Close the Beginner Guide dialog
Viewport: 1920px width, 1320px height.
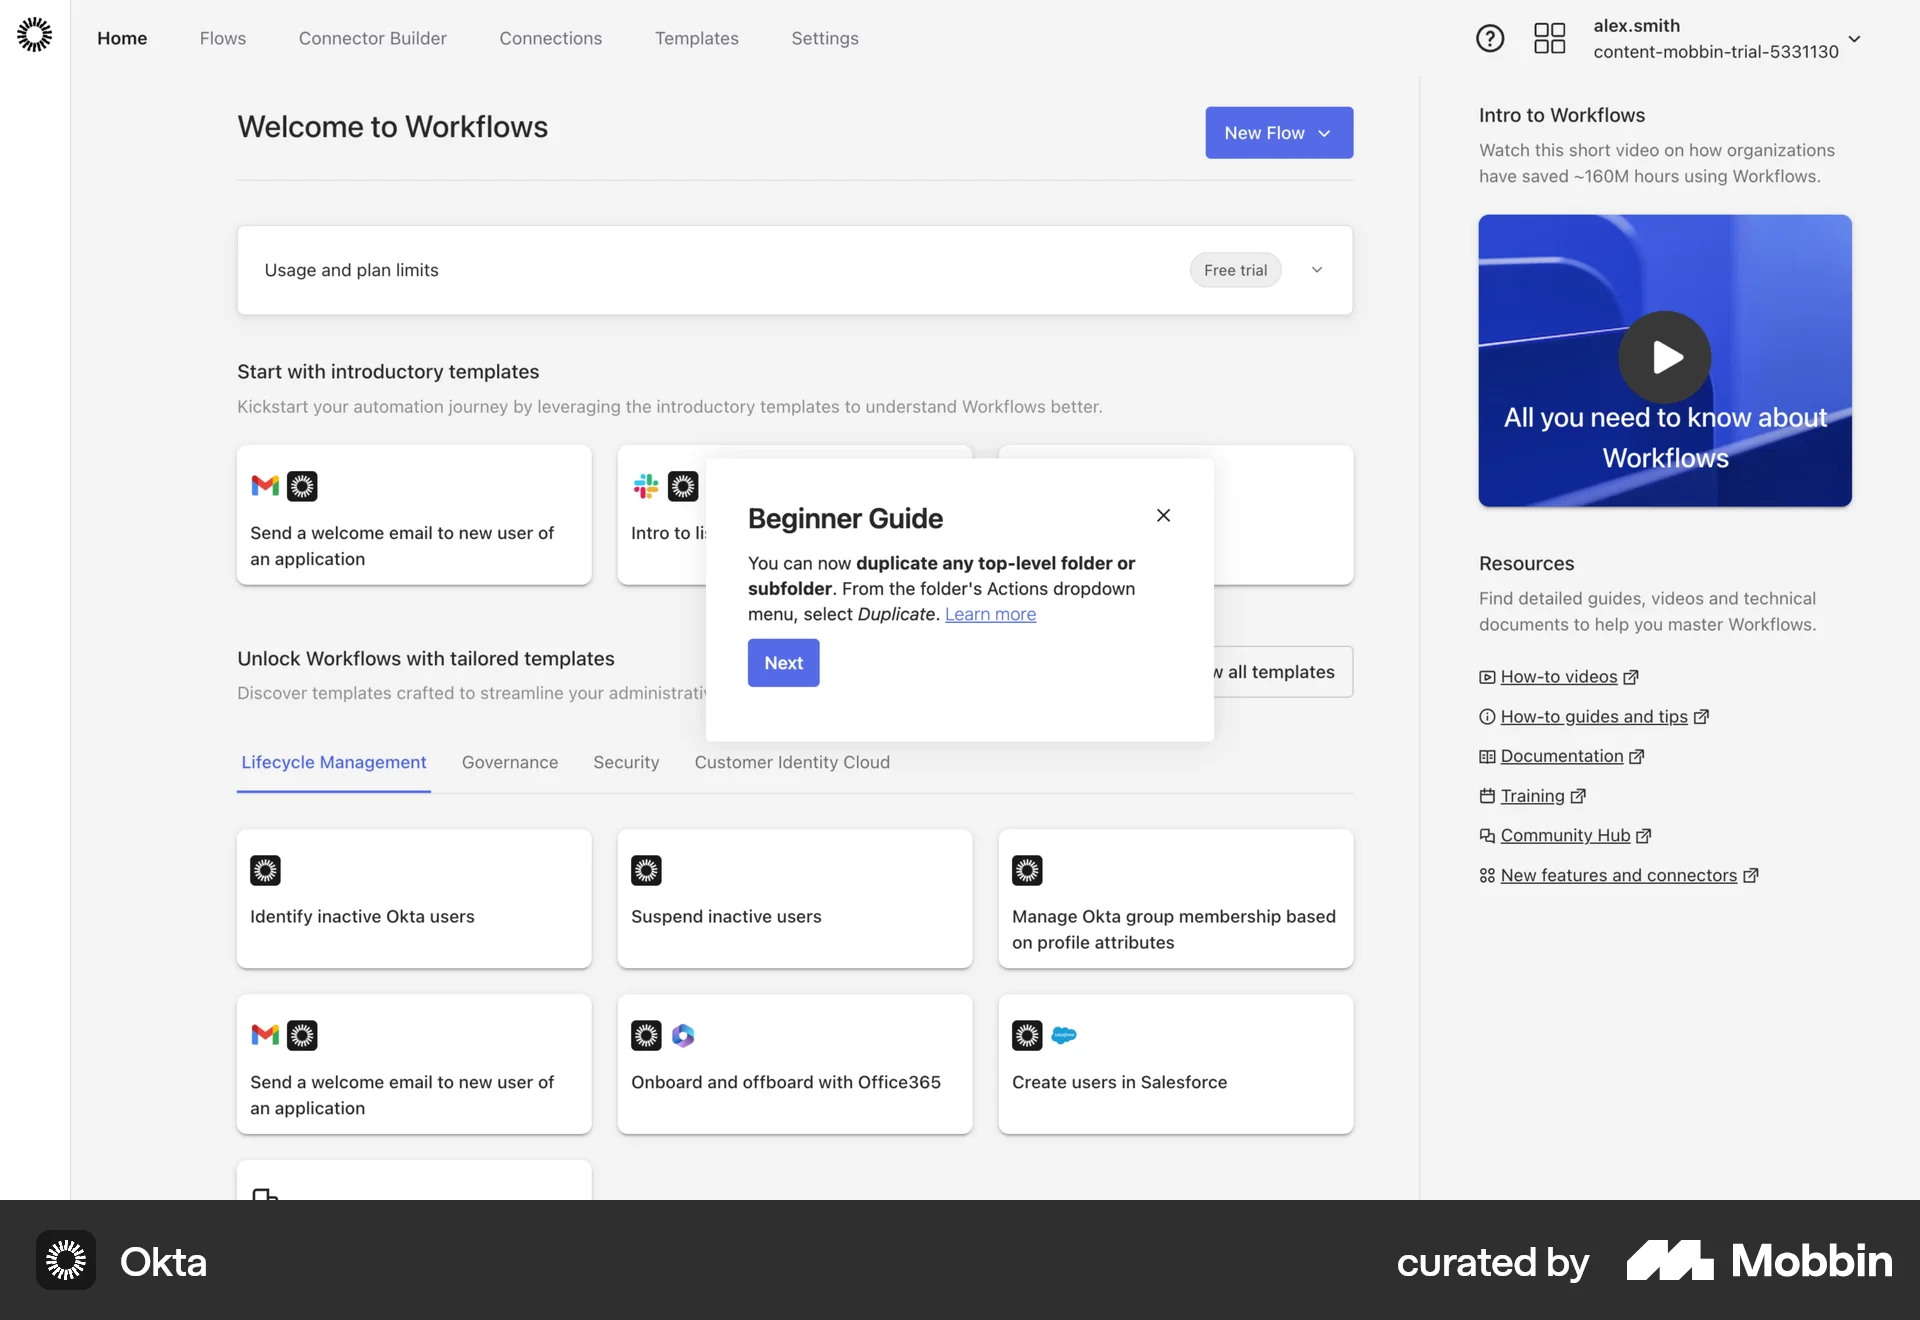[1163, 515]
